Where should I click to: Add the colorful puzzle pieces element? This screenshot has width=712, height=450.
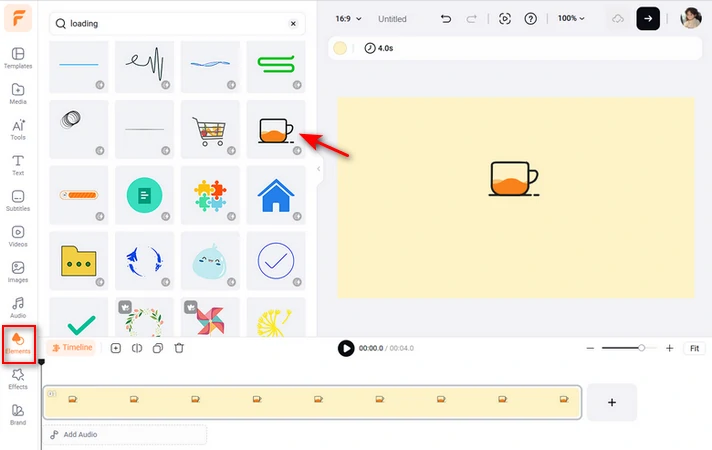pyautogui.click(x=210, y=195)
